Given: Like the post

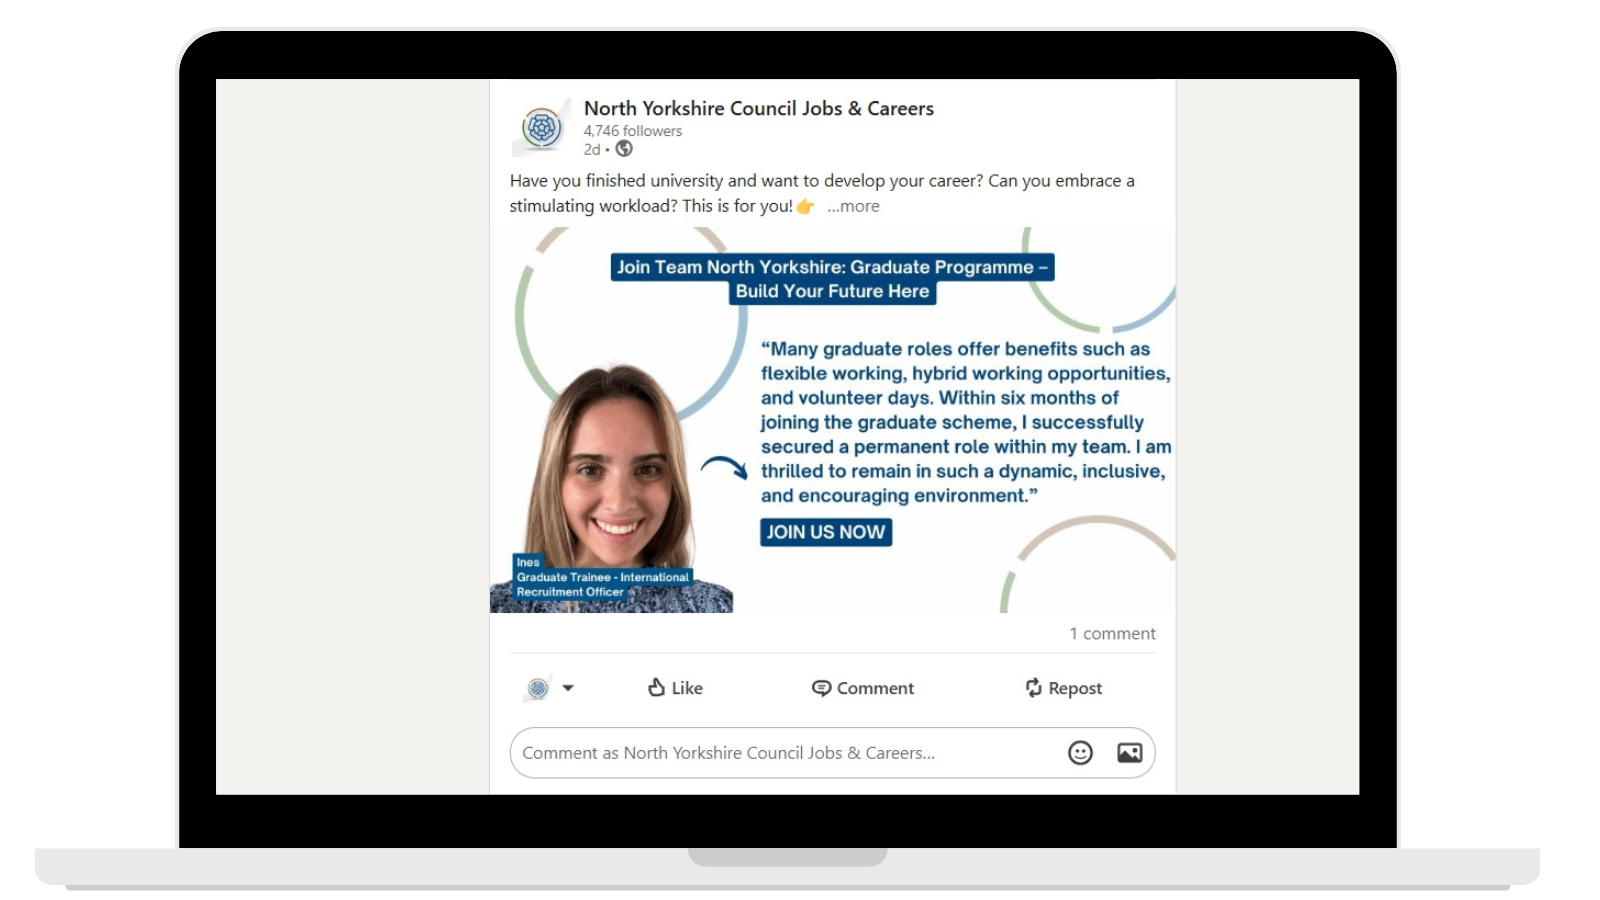Looking at the screenshot, I should 675,688.
